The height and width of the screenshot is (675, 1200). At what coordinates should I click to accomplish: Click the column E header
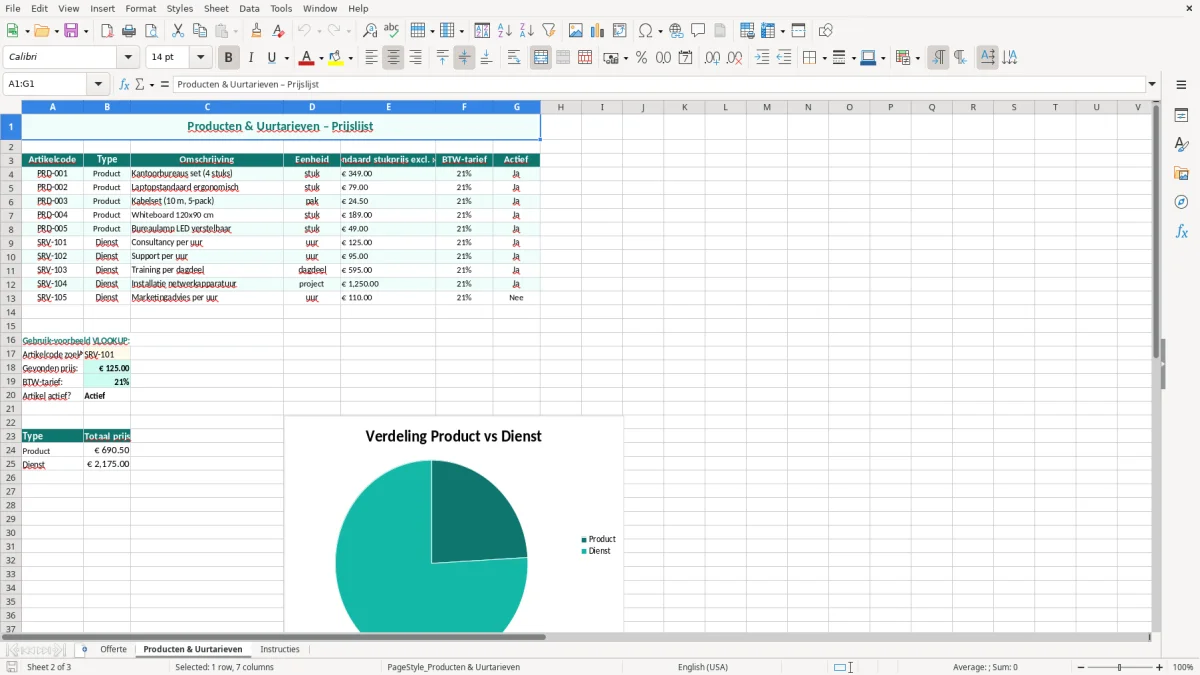tap(388, 107)
